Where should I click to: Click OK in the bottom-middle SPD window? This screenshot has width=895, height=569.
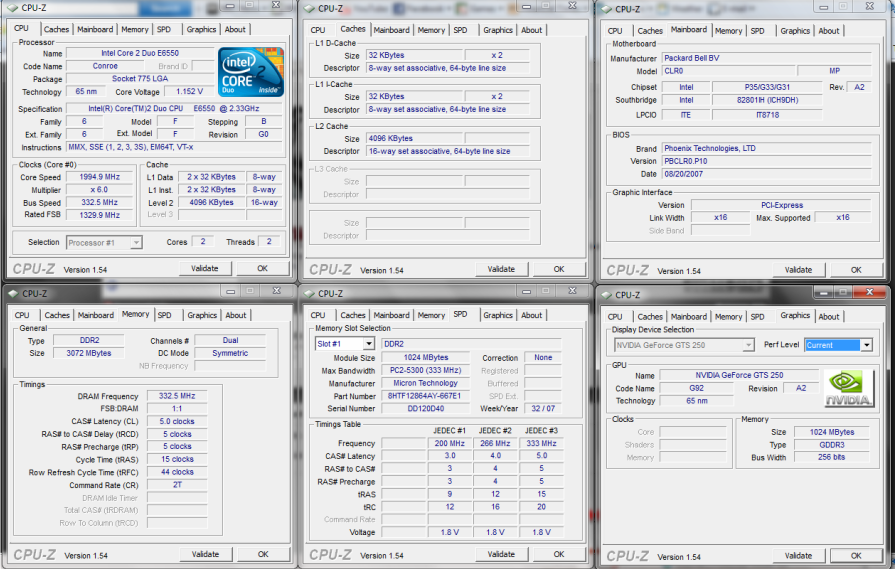coord(559,554)
